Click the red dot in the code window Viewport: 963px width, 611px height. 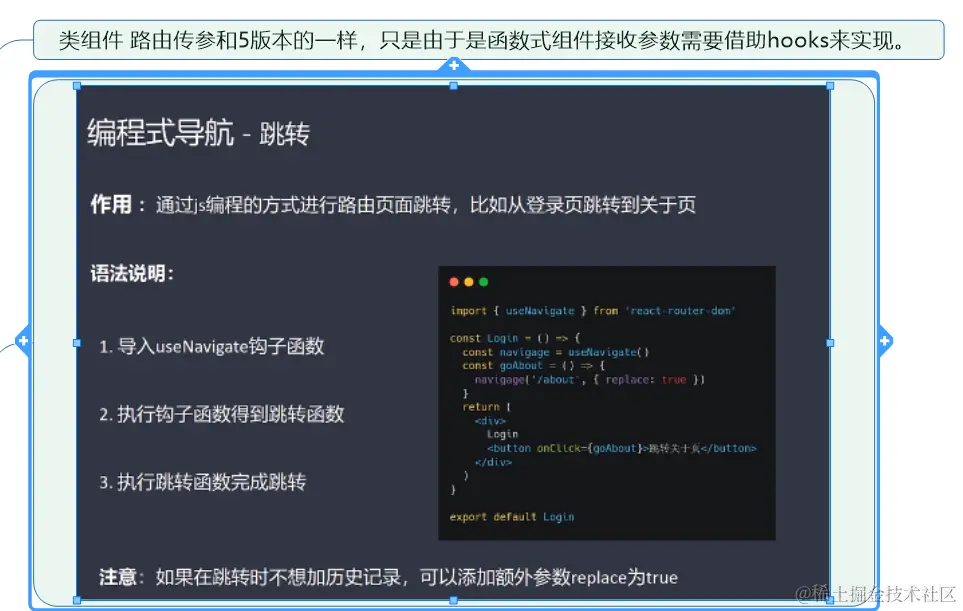click(x=454, y=282)
